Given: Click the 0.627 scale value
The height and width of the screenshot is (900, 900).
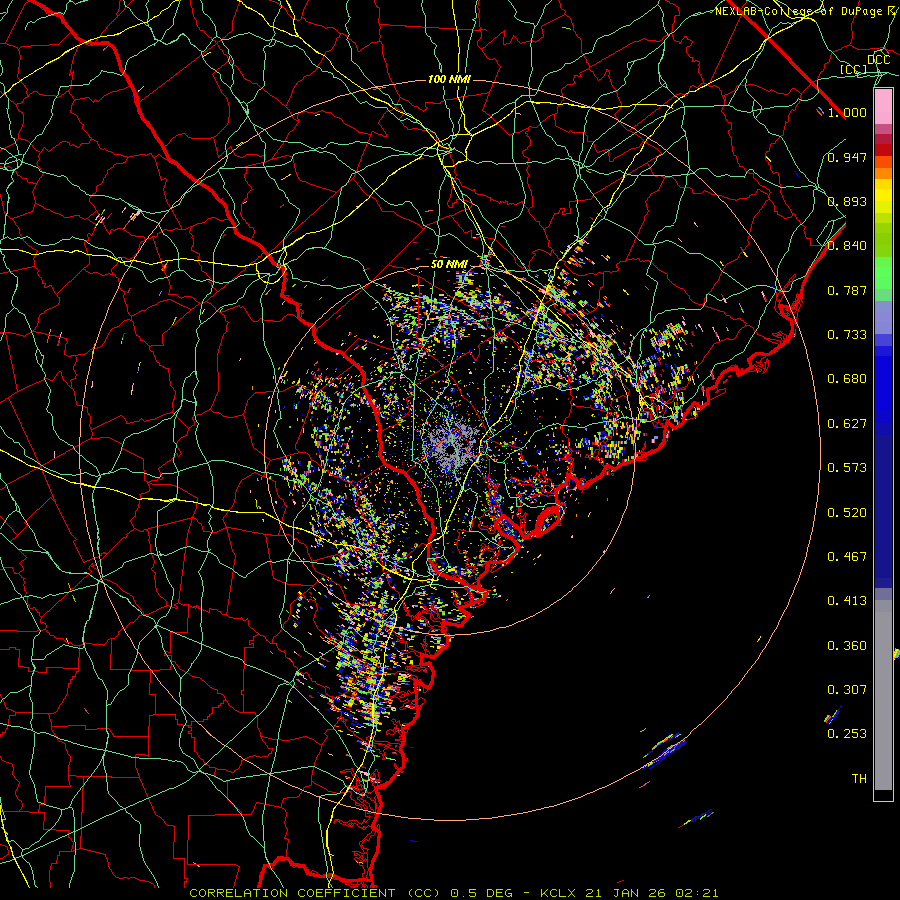Looking at the screenshot, I should pos(847,424).
